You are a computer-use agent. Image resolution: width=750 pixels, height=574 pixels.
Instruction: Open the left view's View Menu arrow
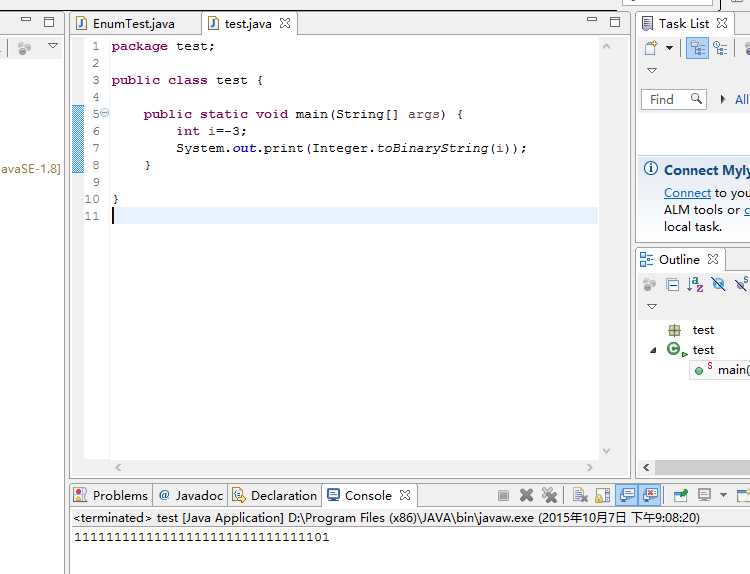click(53, 46)
